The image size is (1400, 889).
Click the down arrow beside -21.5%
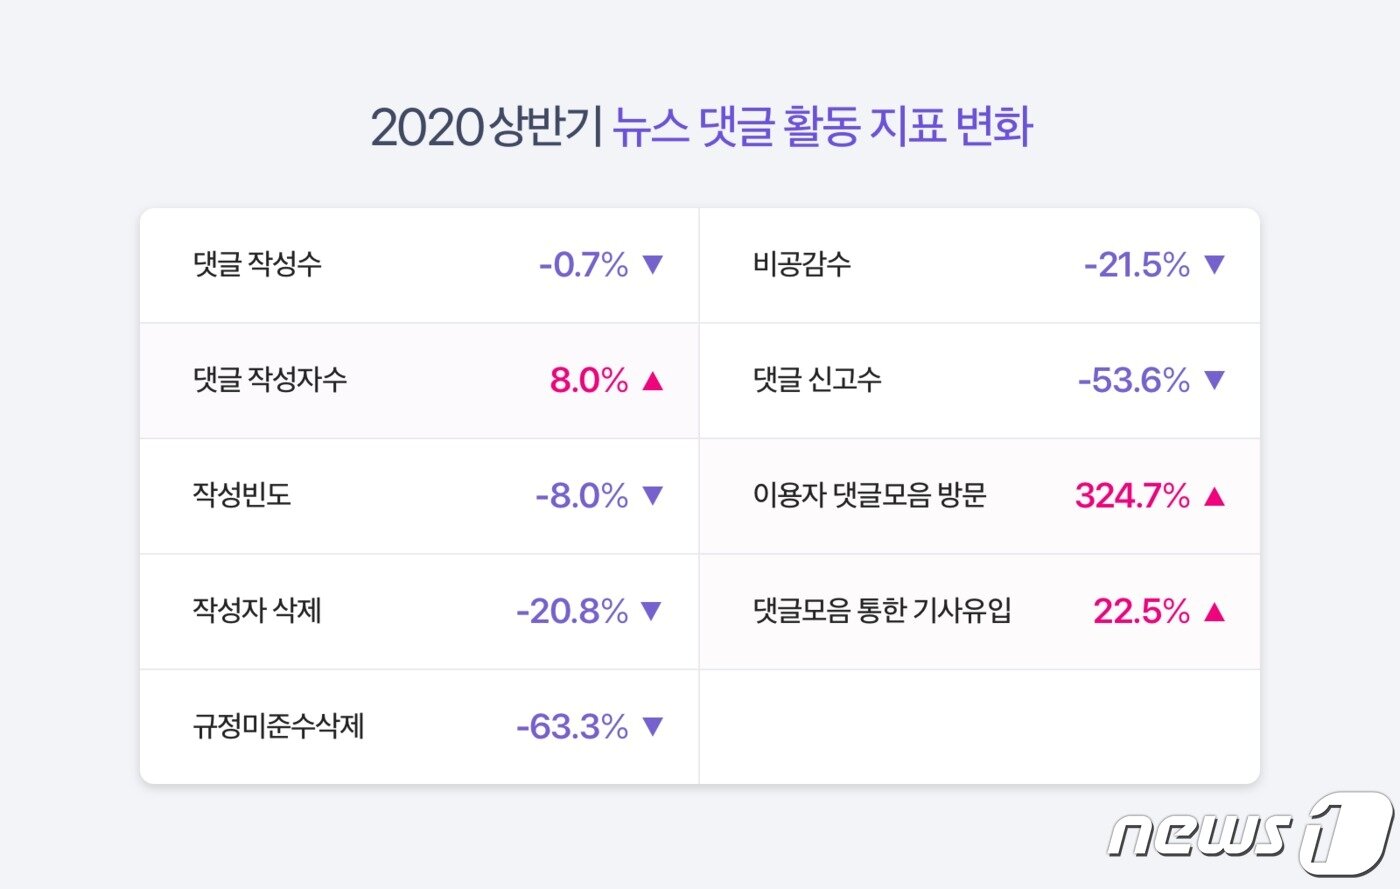[x=1214, y=265]
